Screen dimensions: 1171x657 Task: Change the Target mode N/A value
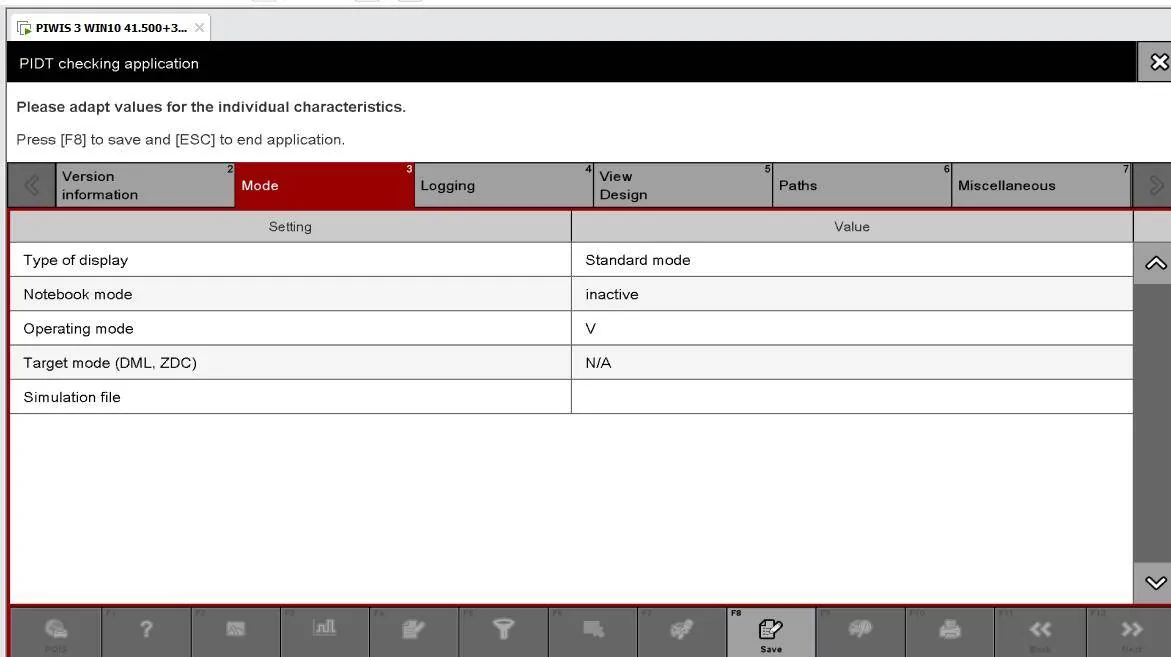[x=852, y=363]
